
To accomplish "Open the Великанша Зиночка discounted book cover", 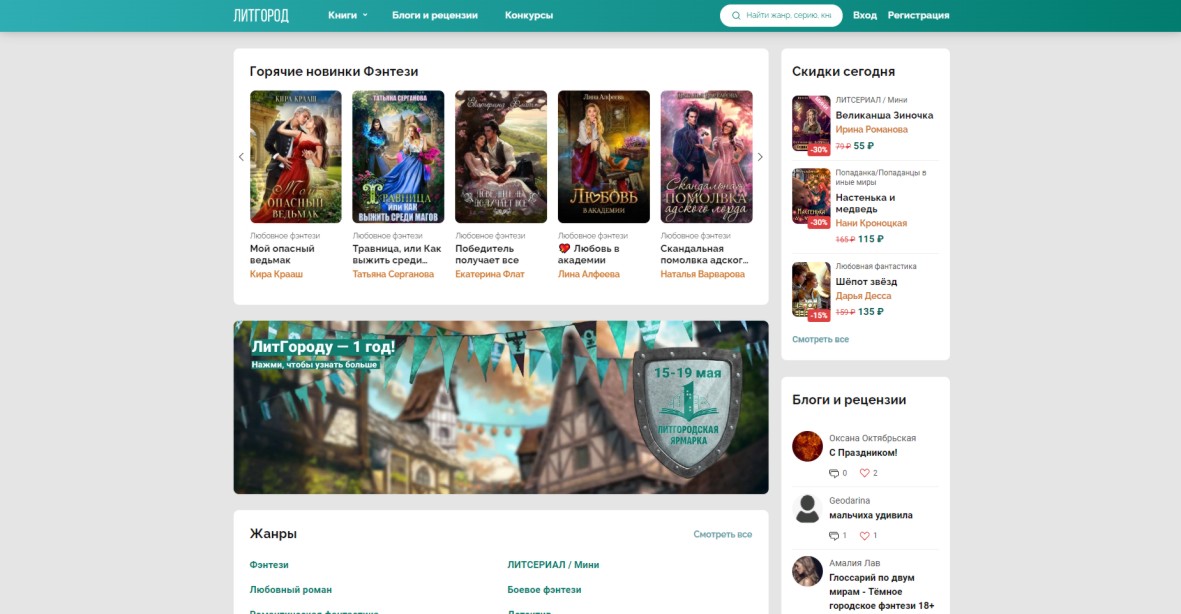I will pos(811,124).
